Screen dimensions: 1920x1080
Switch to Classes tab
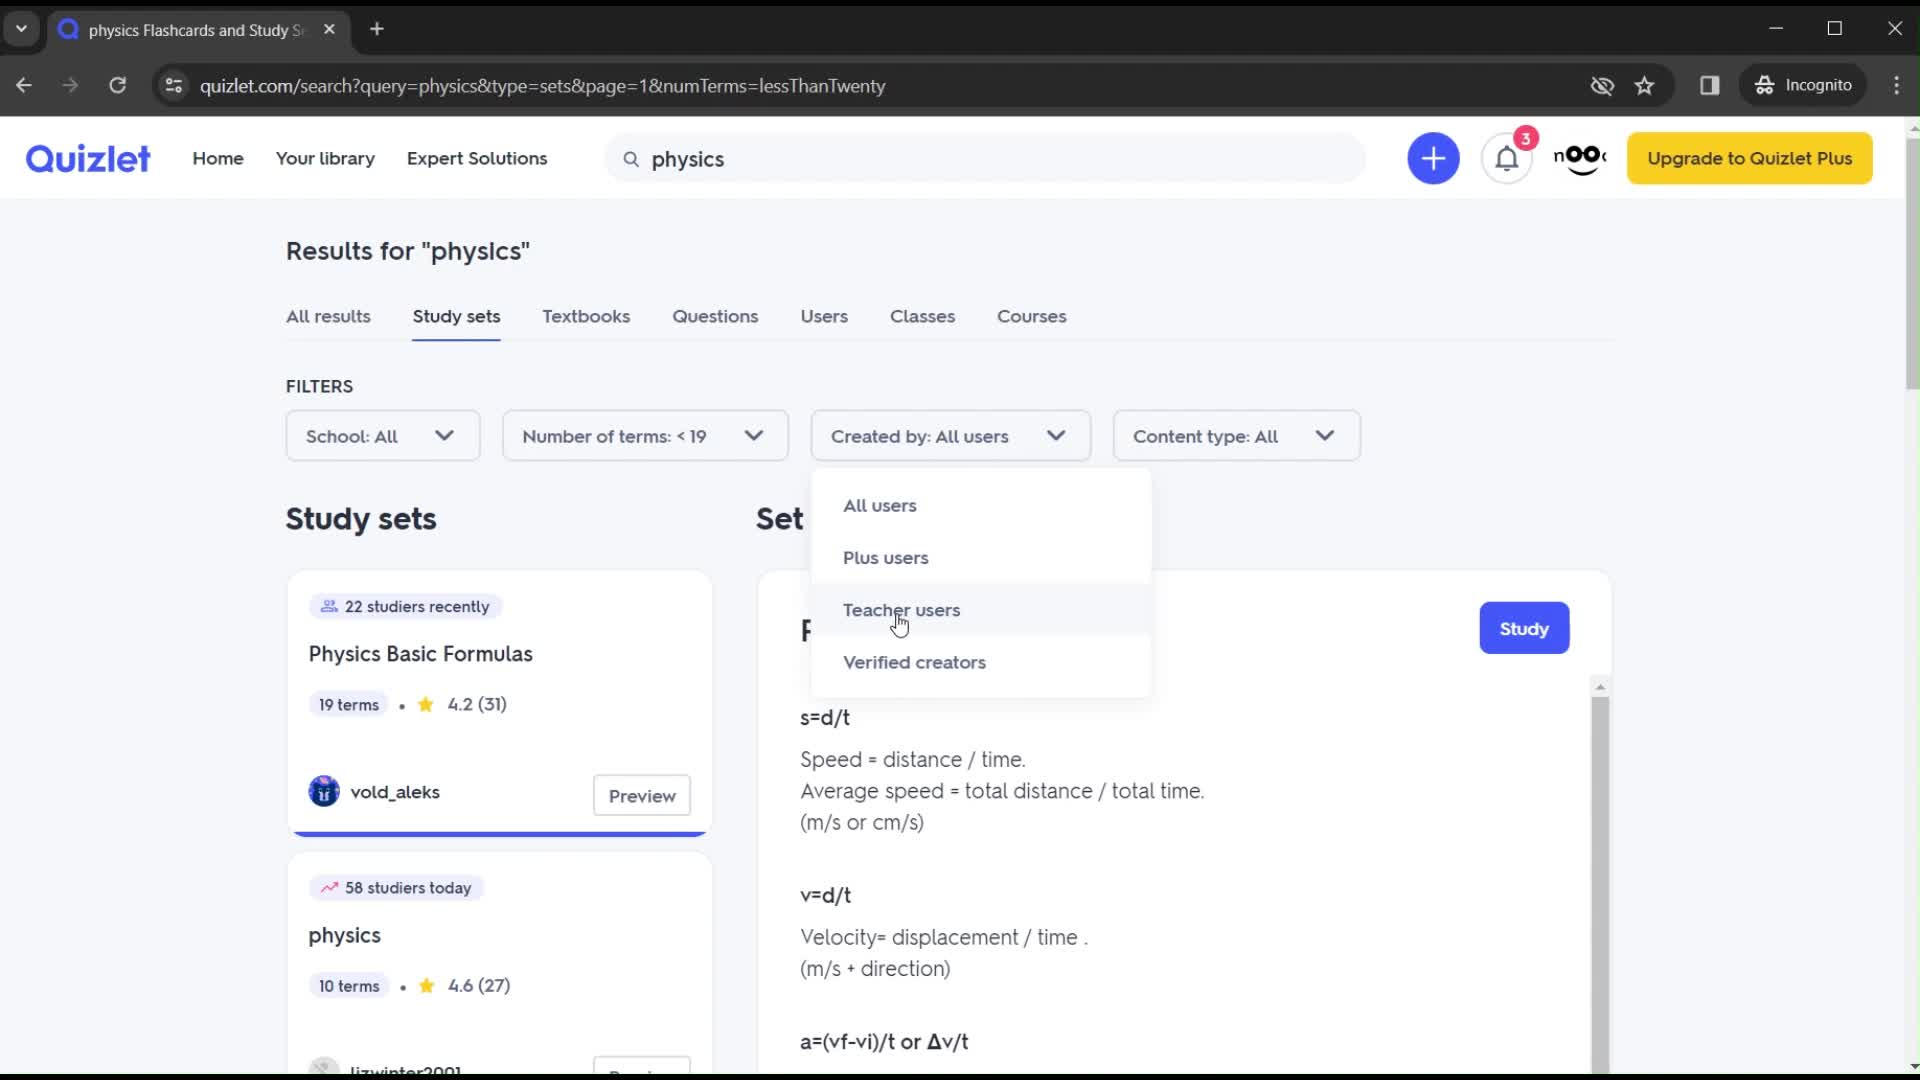tap(922, 316)
